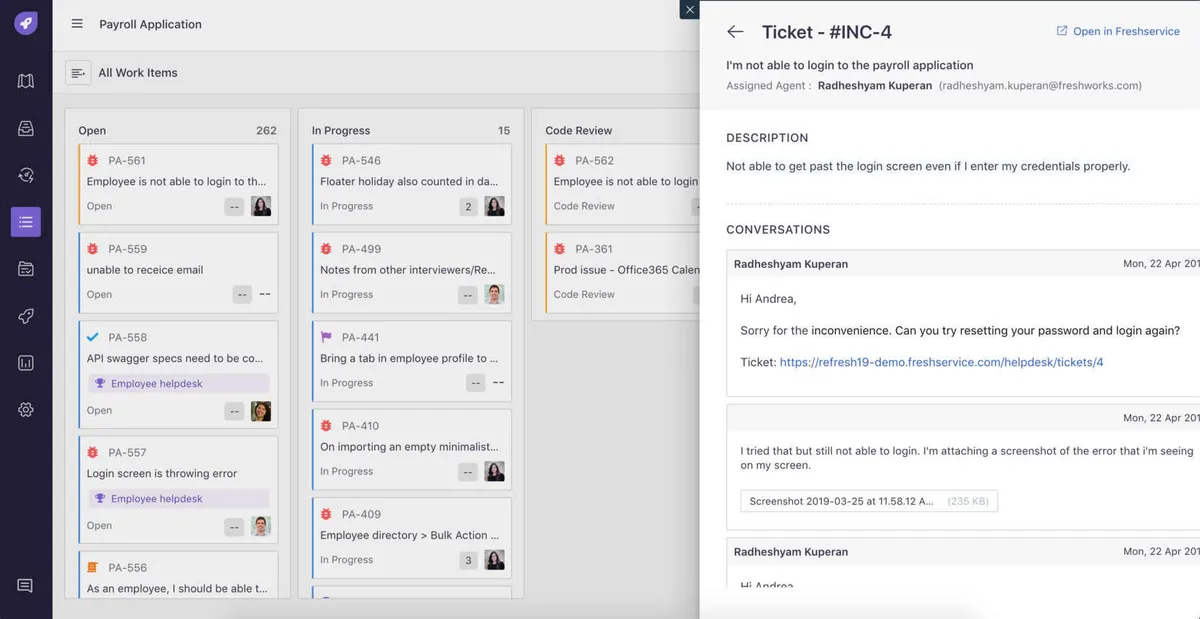Click the bug icon on card PA-499

326,249
